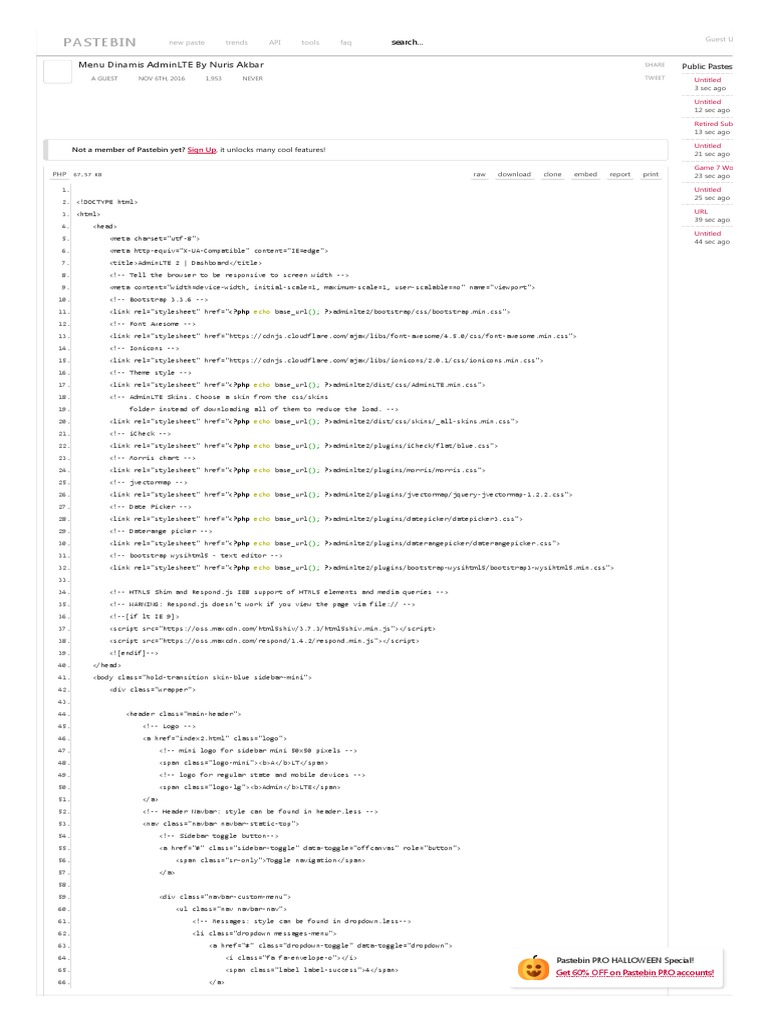Select the TWEET button beside paste title
768x1024 pixels.
pyautogui.click(x=654, y=78)
